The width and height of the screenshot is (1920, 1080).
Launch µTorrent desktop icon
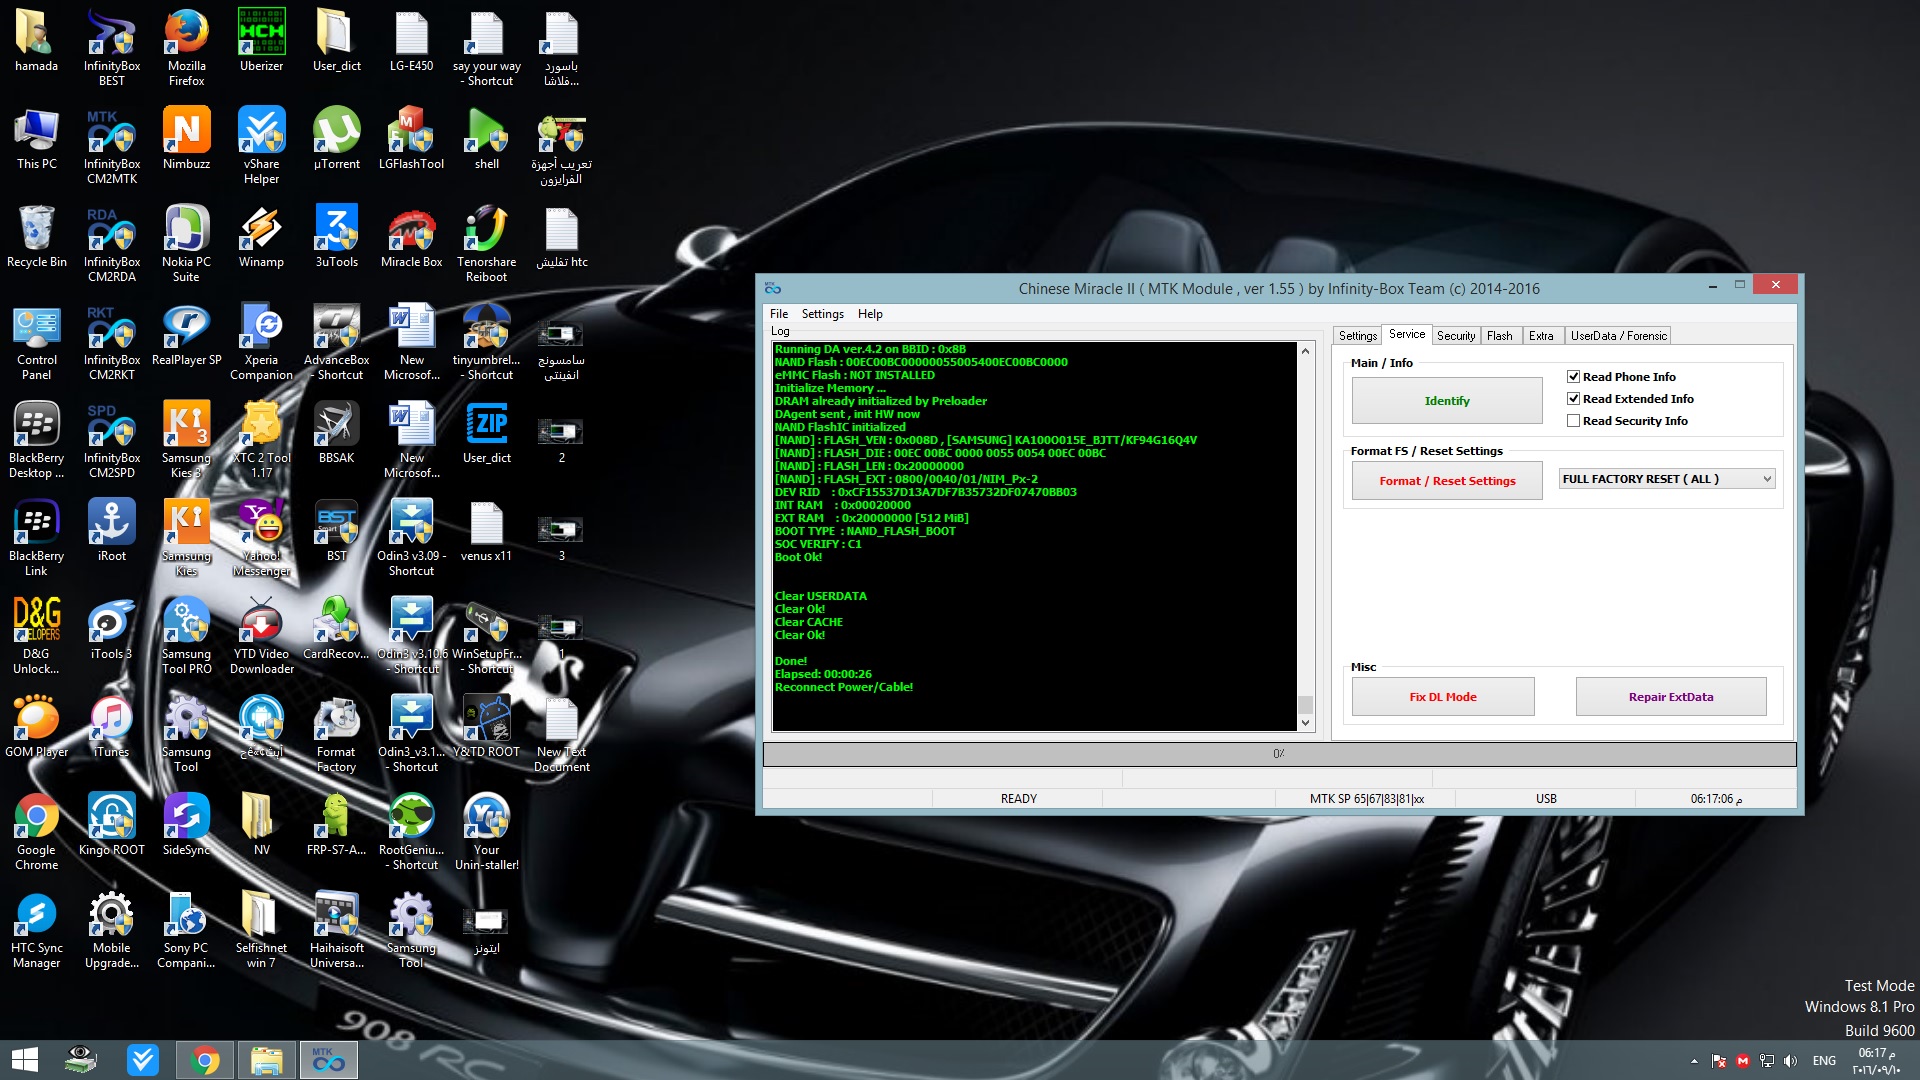click(x=336, y=138)
